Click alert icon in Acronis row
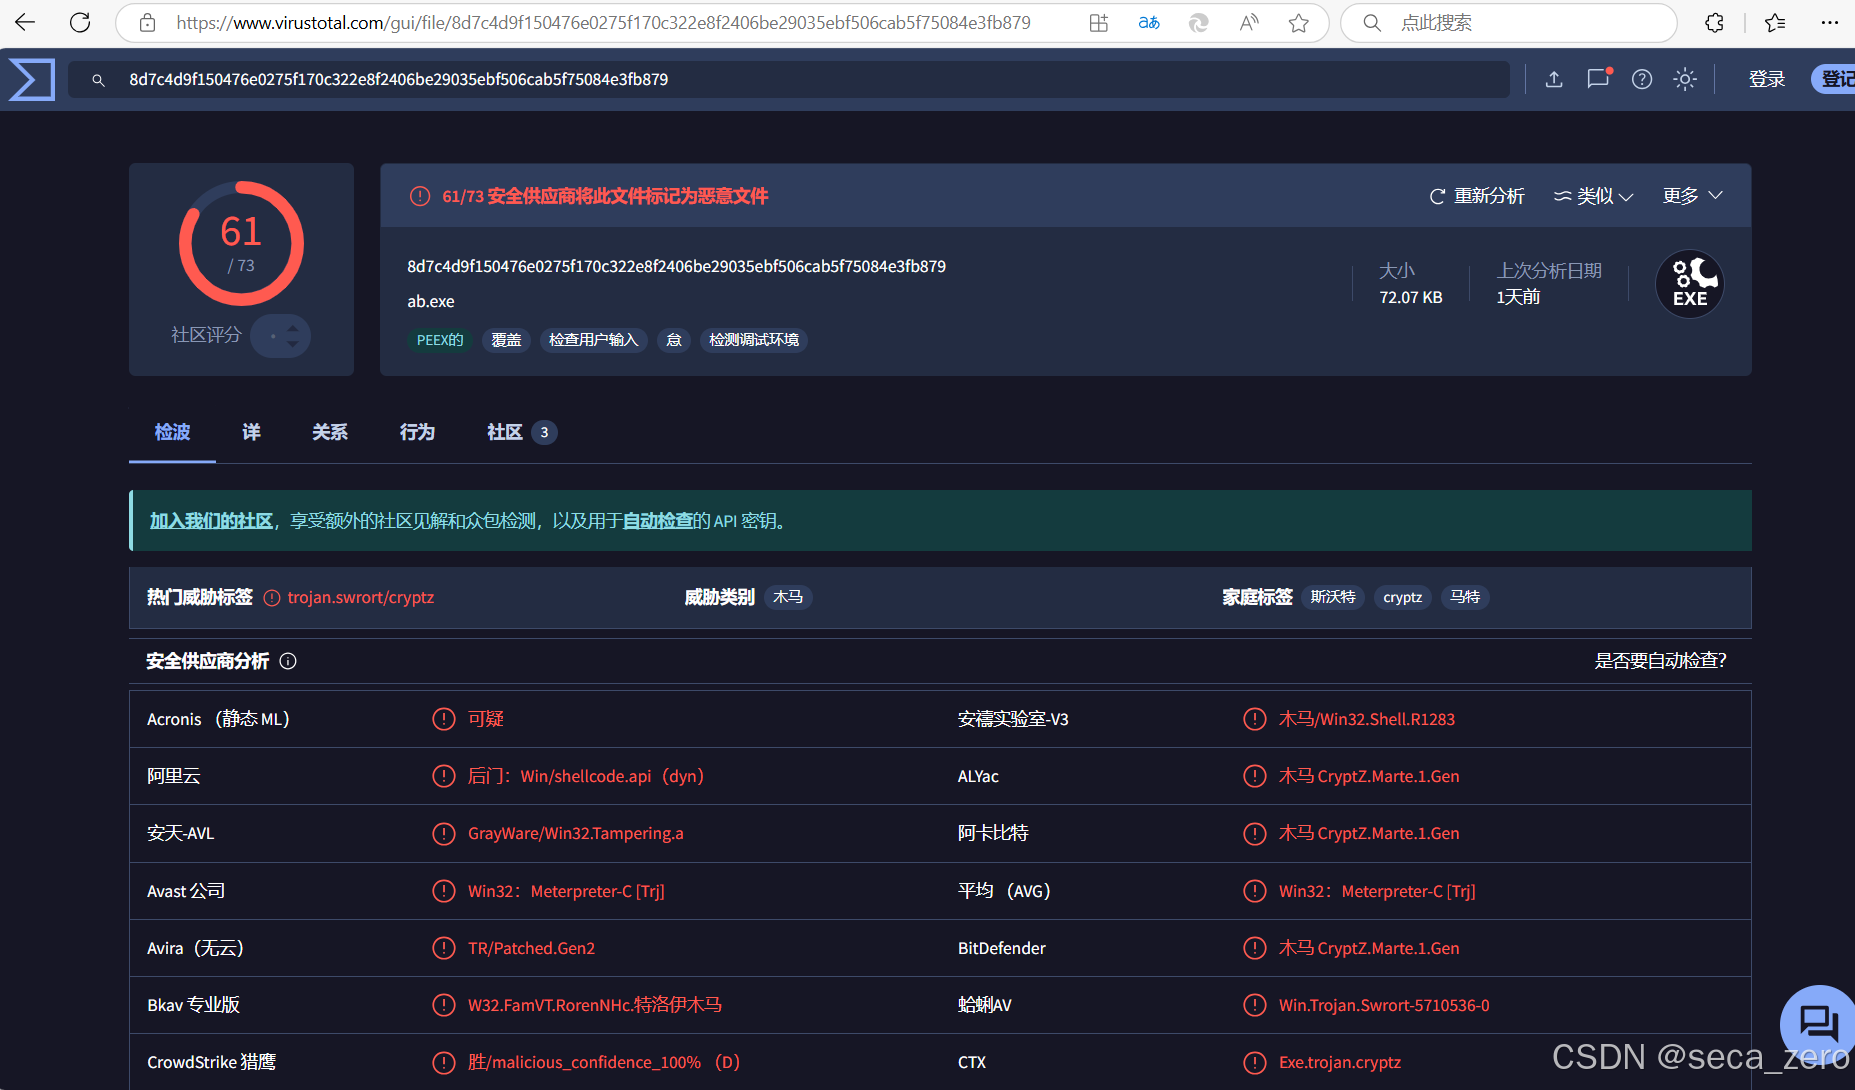This screenshot has height=1090, width=1855. click(x=444, y=719)
